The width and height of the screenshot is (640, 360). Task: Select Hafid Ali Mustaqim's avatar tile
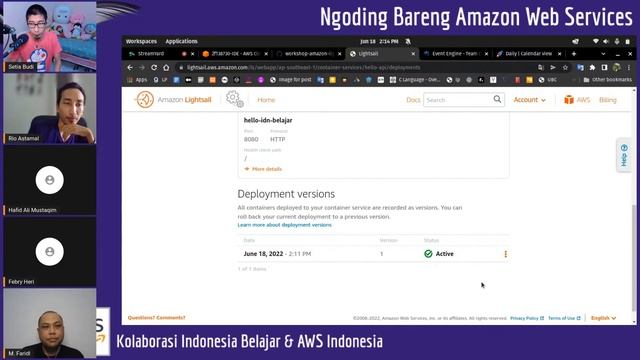49,180
